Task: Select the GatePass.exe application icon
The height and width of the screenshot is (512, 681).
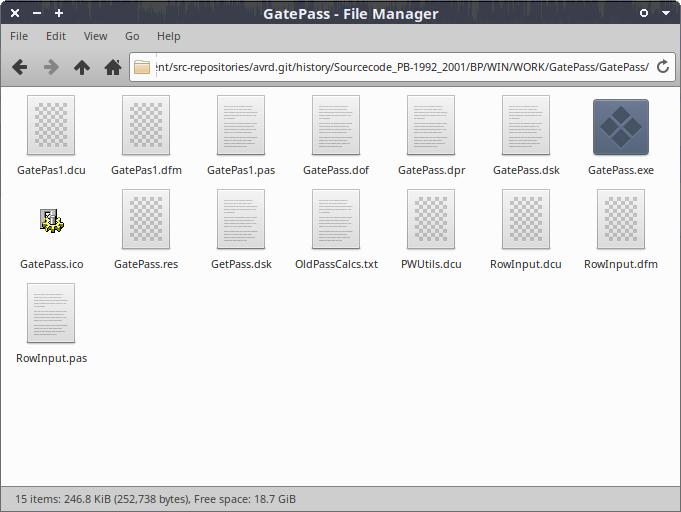Action: coord(620,127)
